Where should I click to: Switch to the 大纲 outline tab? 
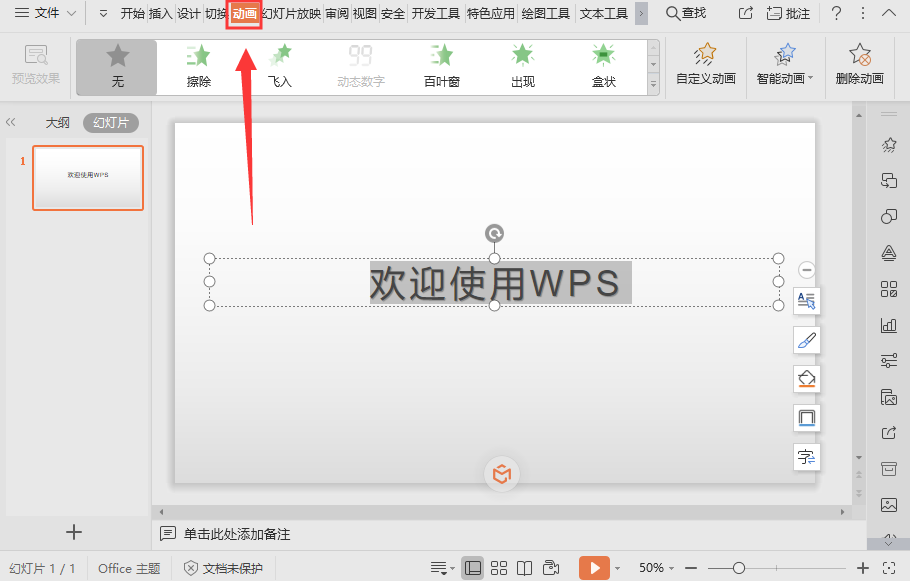tap(57, 122)
